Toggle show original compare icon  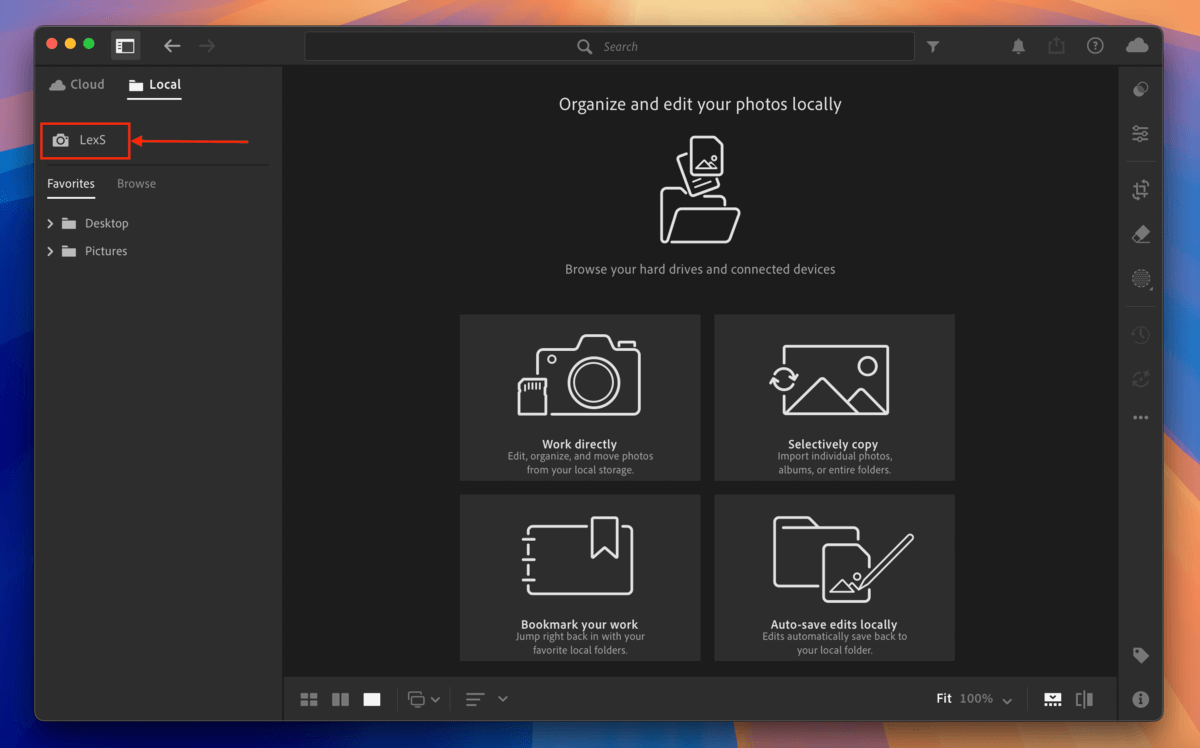(1085, 699)
